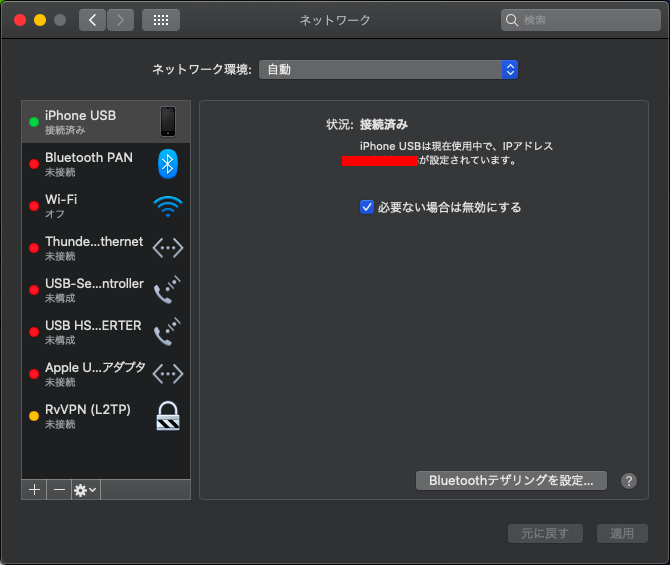Select the Apple U...アダプタ service
This screenshot has height=565, width=670.
click(106, 374)
